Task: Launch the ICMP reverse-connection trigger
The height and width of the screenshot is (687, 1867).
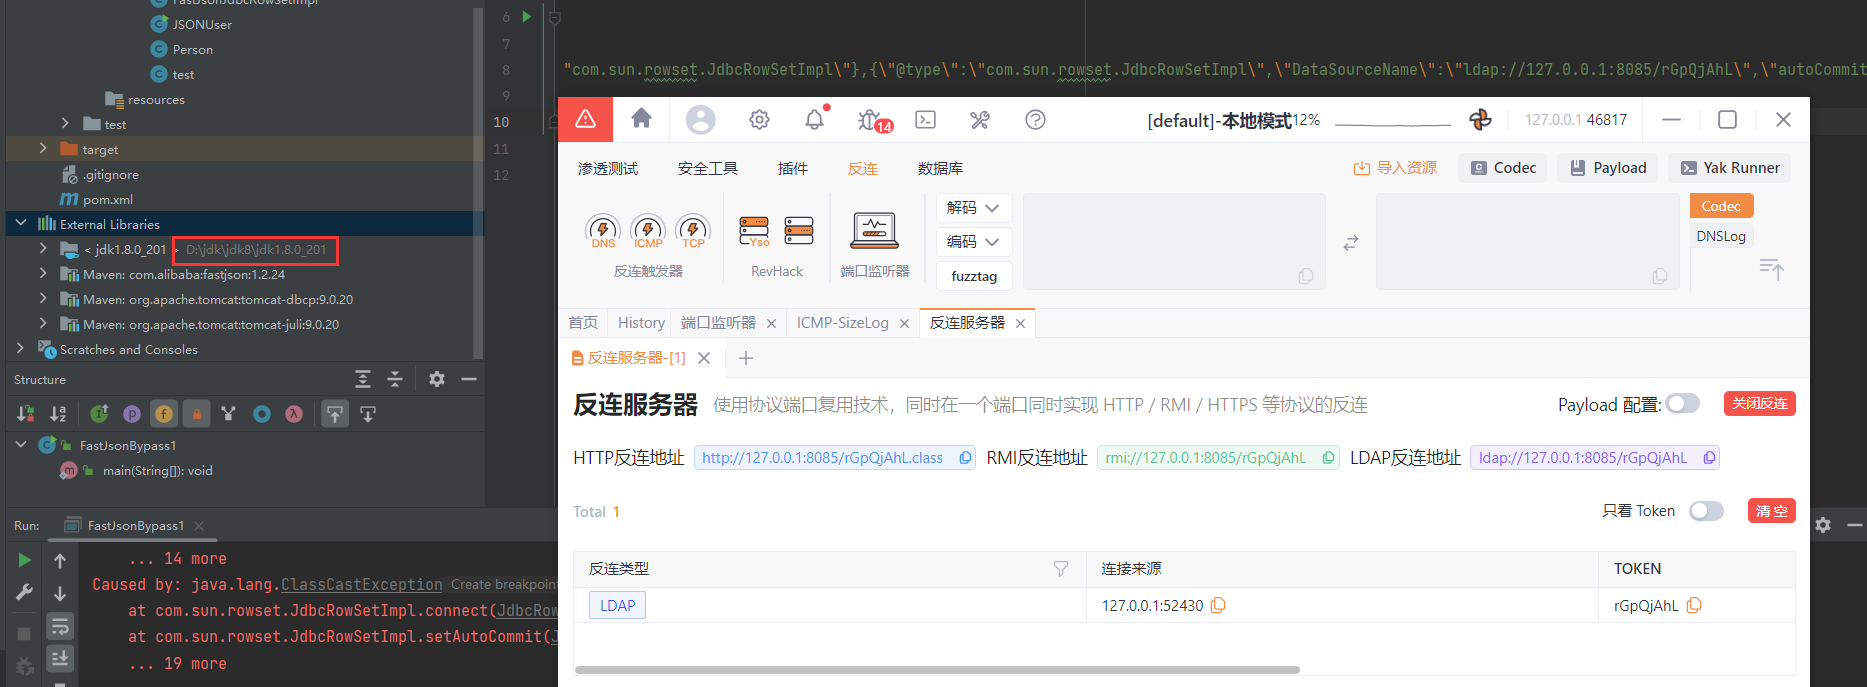Action: point(648,231)
